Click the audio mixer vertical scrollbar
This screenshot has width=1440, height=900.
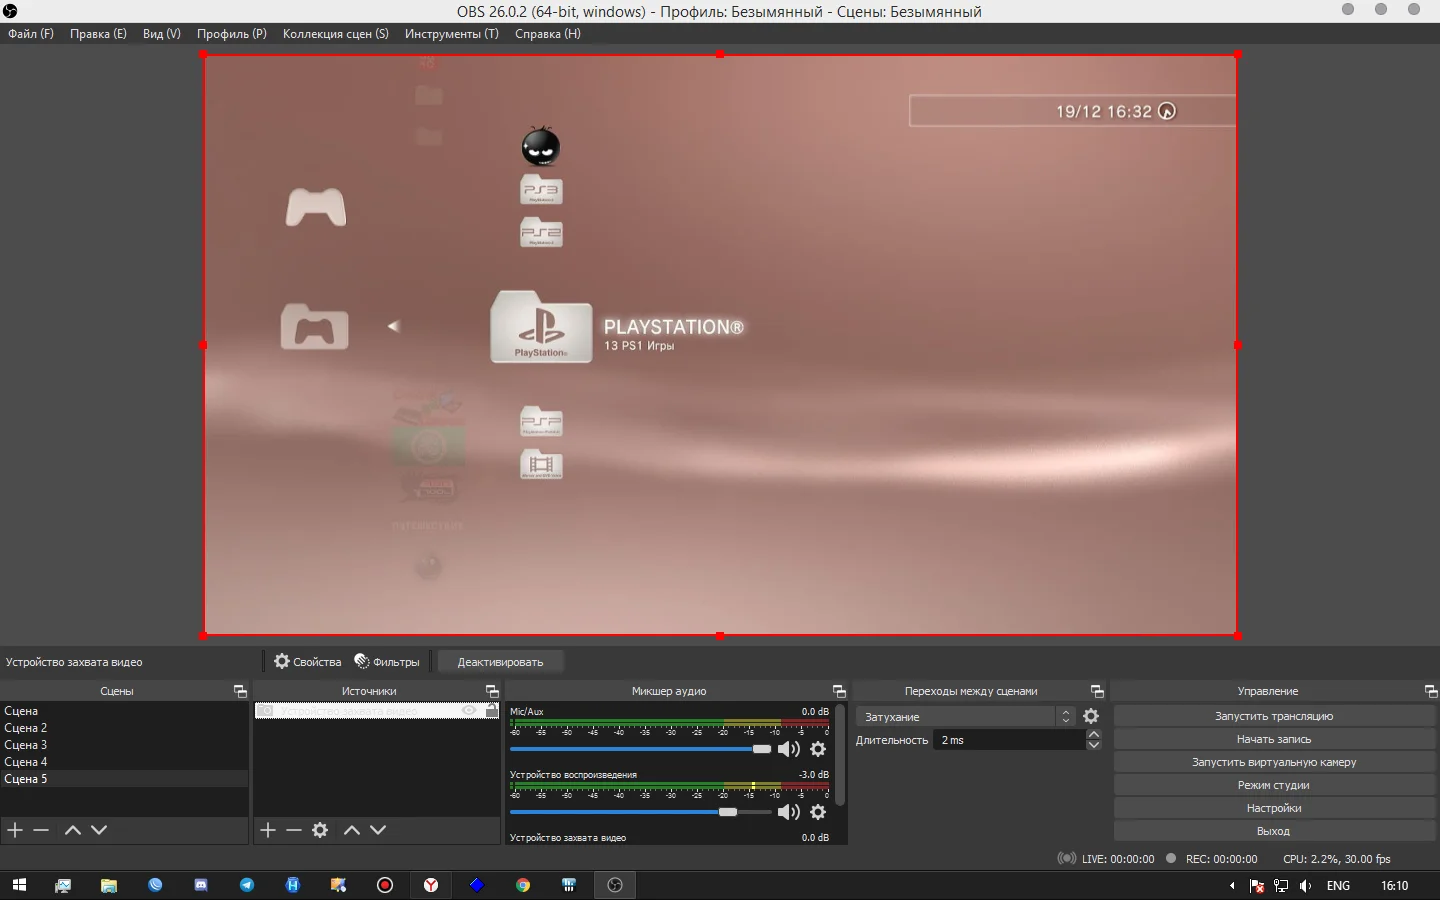[x=840, y=755]
